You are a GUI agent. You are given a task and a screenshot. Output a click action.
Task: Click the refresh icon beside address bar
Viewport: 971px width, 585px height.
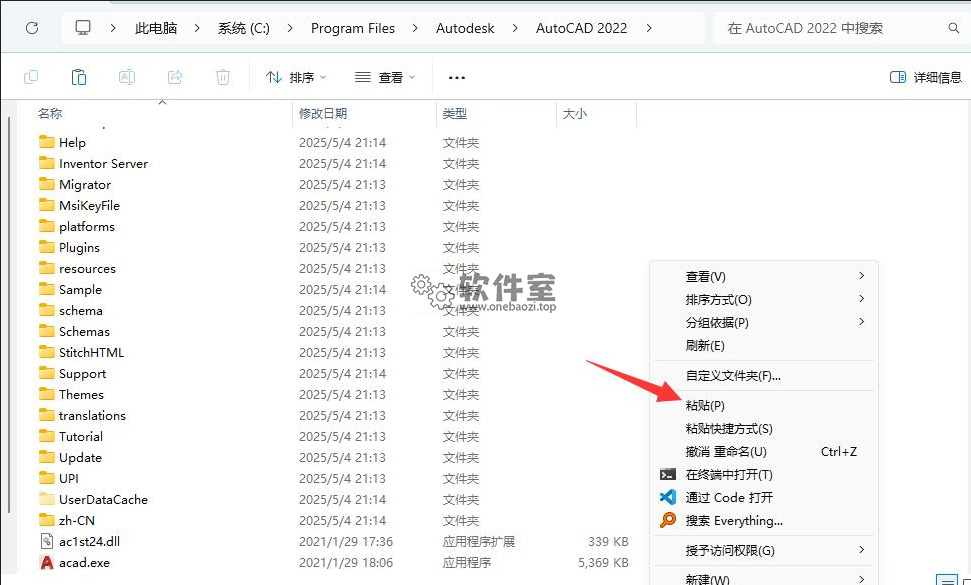pyautogui.click(x=32, y=28)
